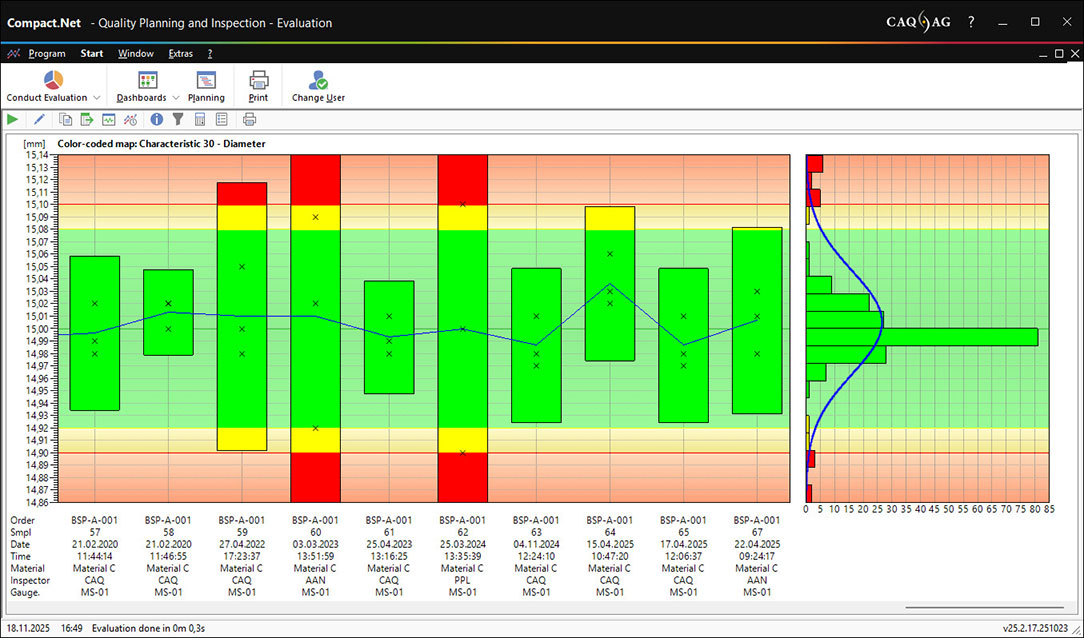
Task: Open the Program menu
Action: (x=47, y=54)
